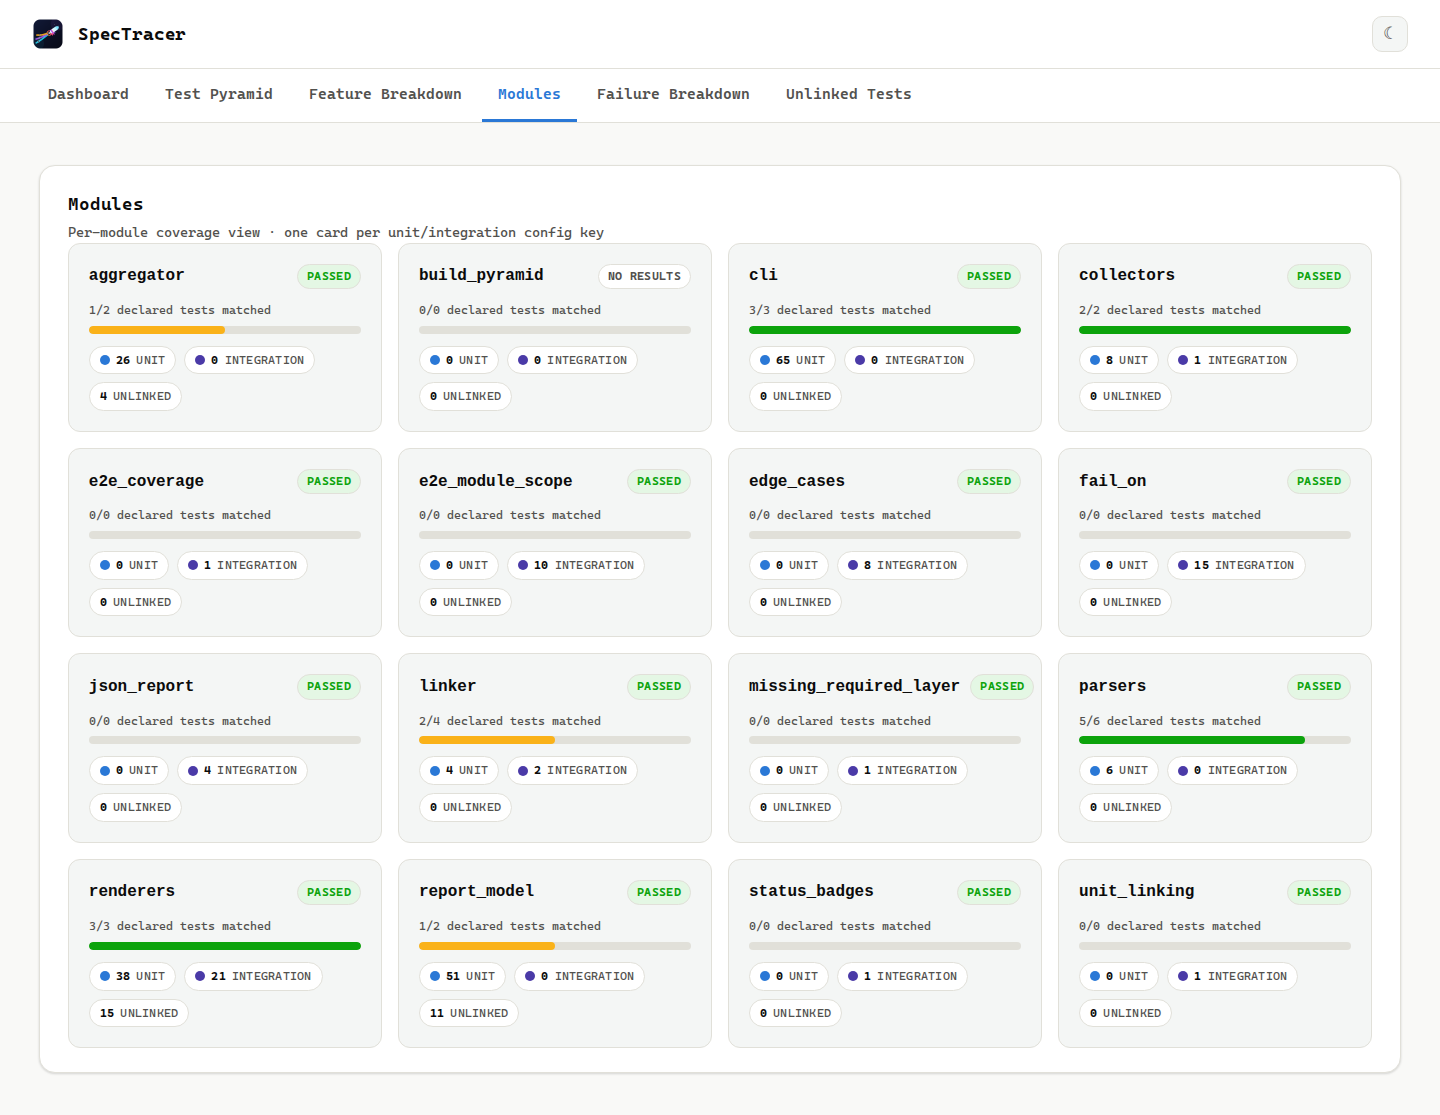Click "5/6 declared tests matched" in parsers
This screenshot has width=1440, height=1115.
(1170, 721)
